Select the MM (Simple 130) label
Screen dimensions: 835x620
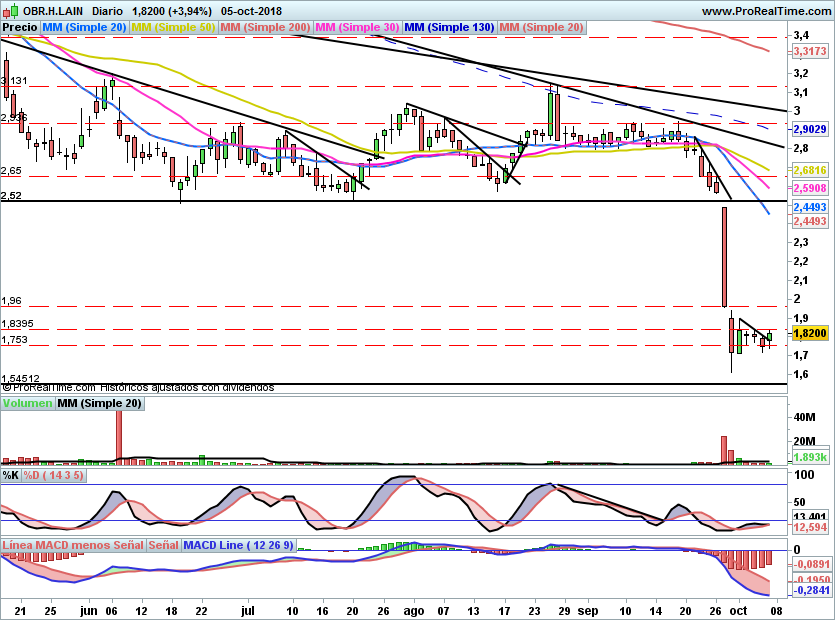point(449,27)
